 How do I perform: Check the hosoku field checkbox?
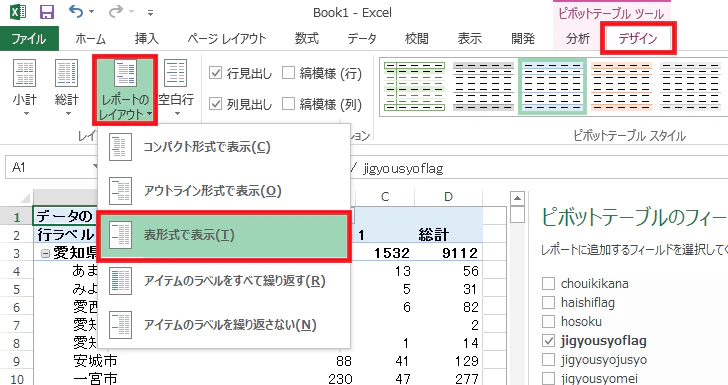pyautogui.click(x=548, y=321)
